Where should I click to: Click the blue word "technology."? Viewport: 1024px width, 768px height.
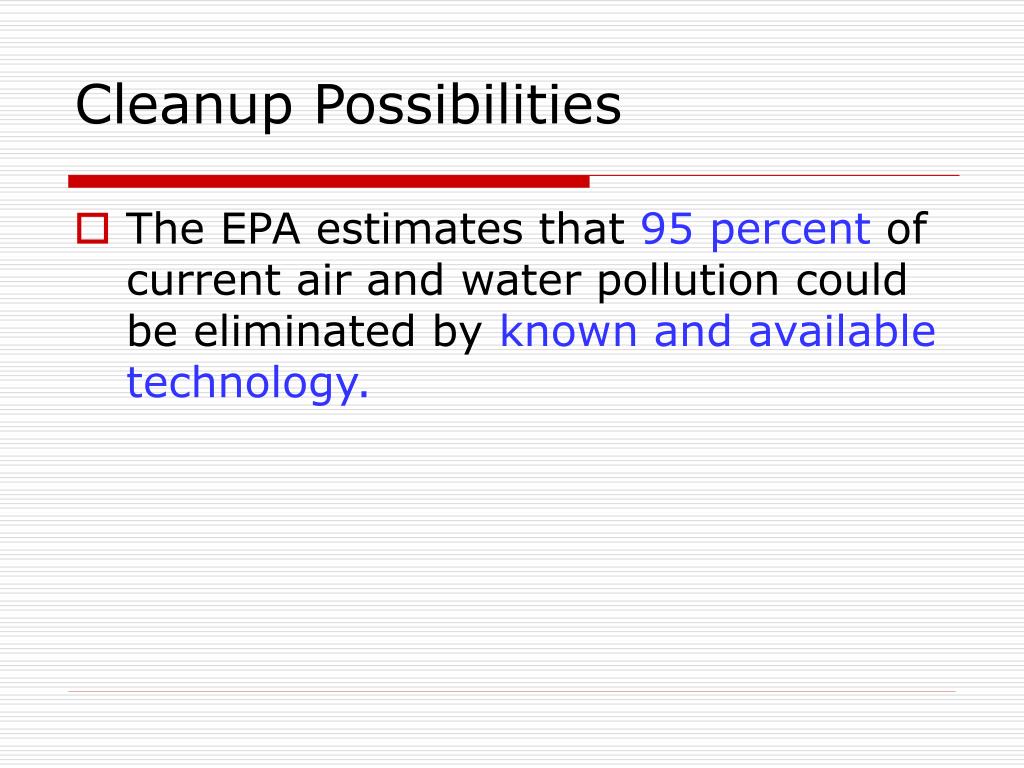pyautogui.click(x=248, y=383)
